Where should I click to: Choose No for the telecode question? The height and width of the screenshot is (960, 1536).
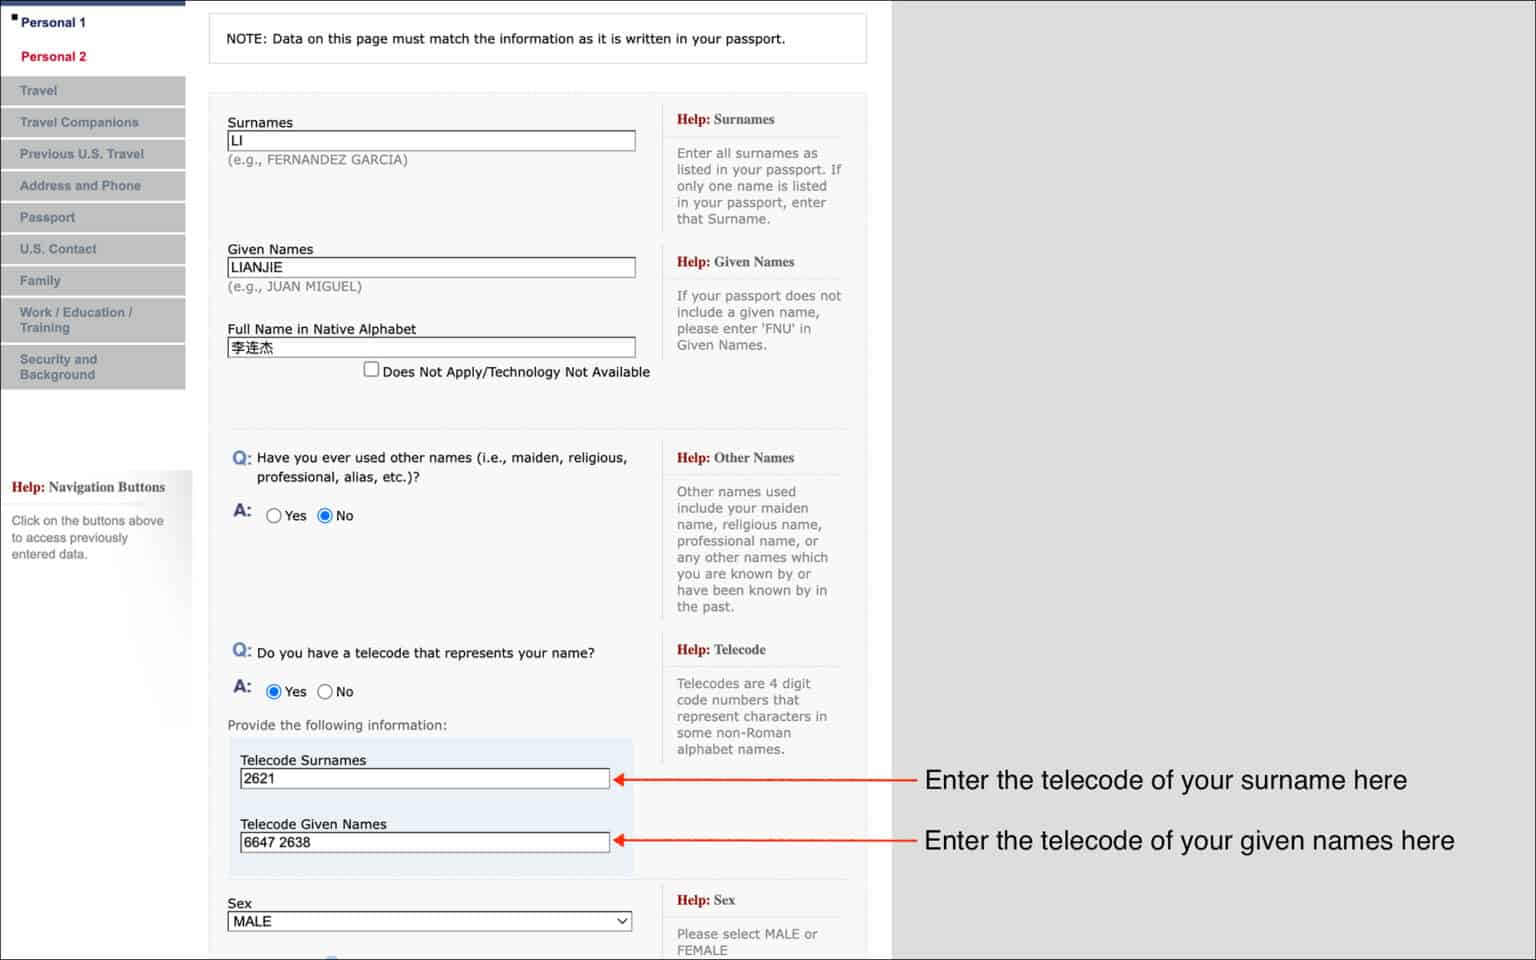pos(325,692)
